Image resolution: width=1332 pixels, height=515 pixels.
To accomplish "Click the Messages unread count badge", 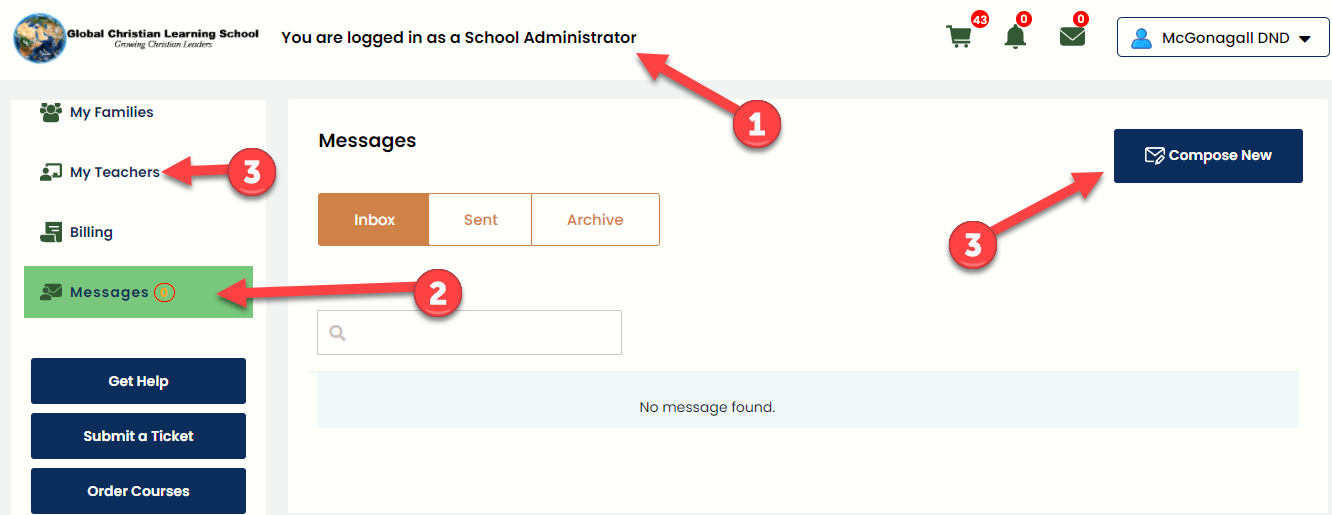I will (x=164, y=292).
